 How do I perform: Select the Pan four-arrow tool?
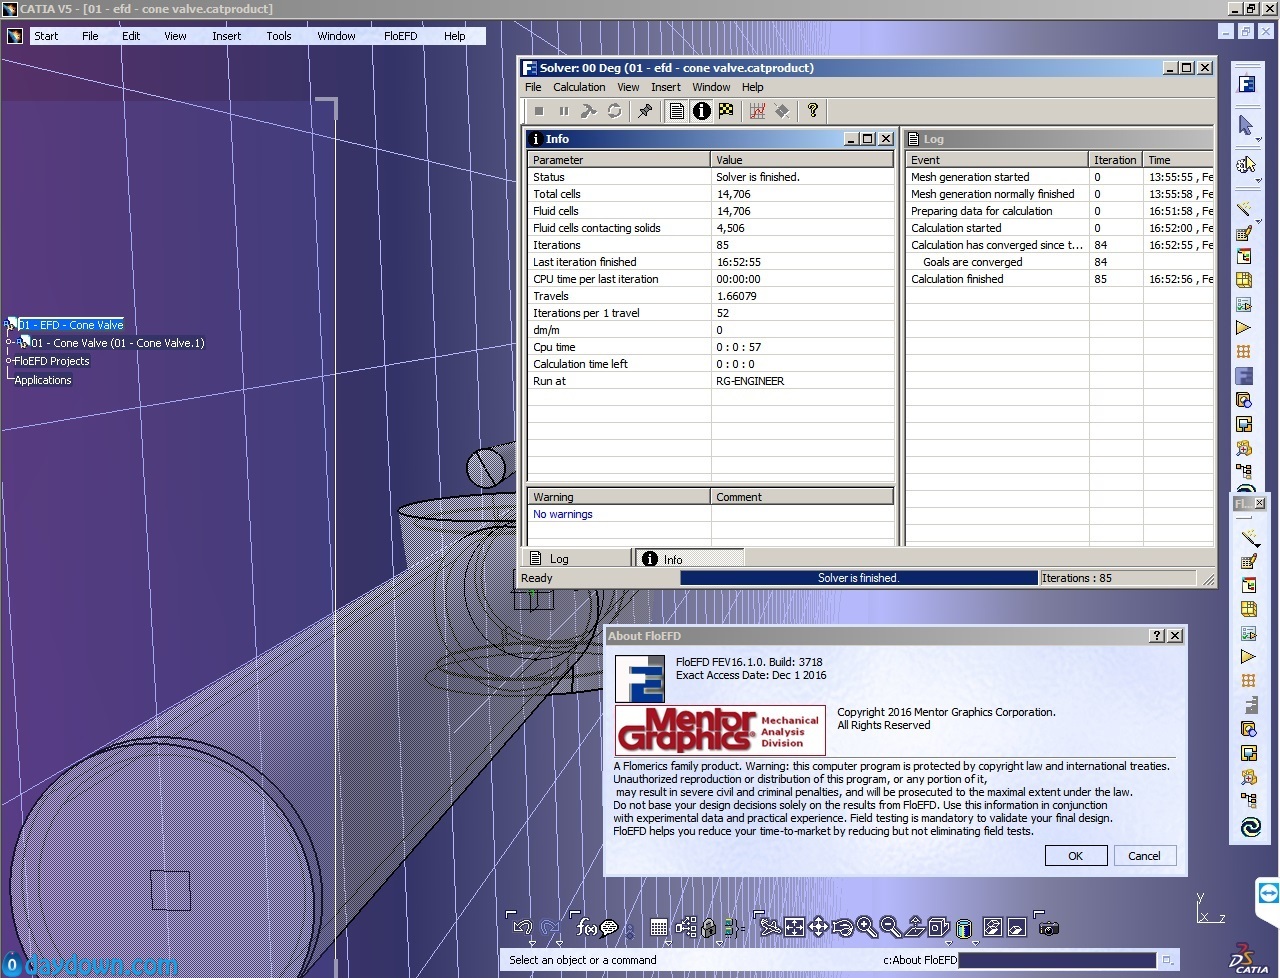coord(818,928)
